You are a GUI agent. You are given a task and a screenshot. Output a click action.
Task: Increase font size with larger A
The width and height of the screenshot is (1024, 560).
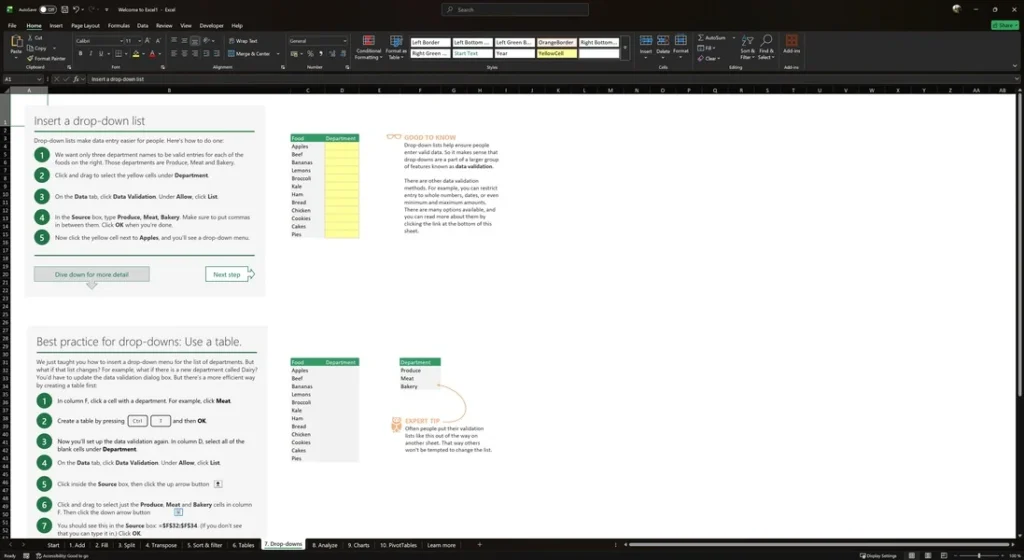[x=148, y=40]
